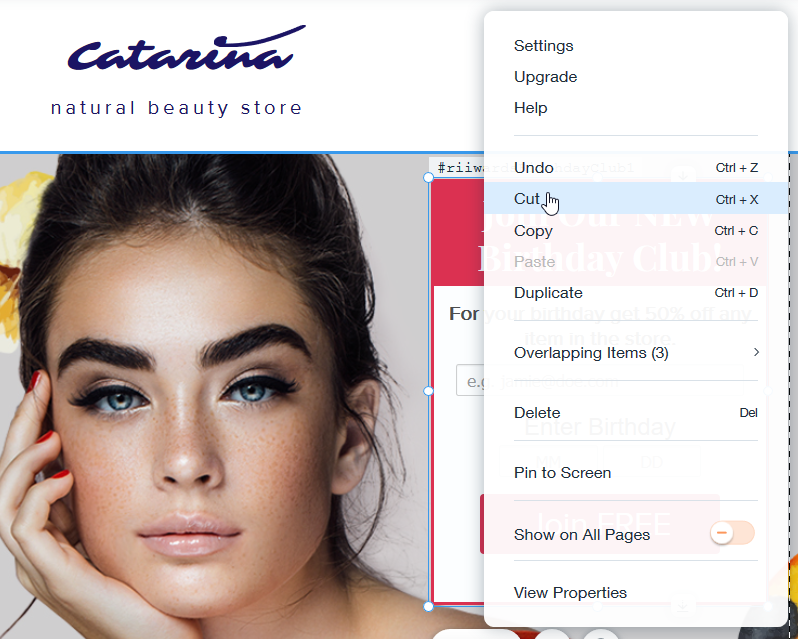Open the Help menu entry
Viewport: 798px width, 639px height.
(x=531, y=108)
